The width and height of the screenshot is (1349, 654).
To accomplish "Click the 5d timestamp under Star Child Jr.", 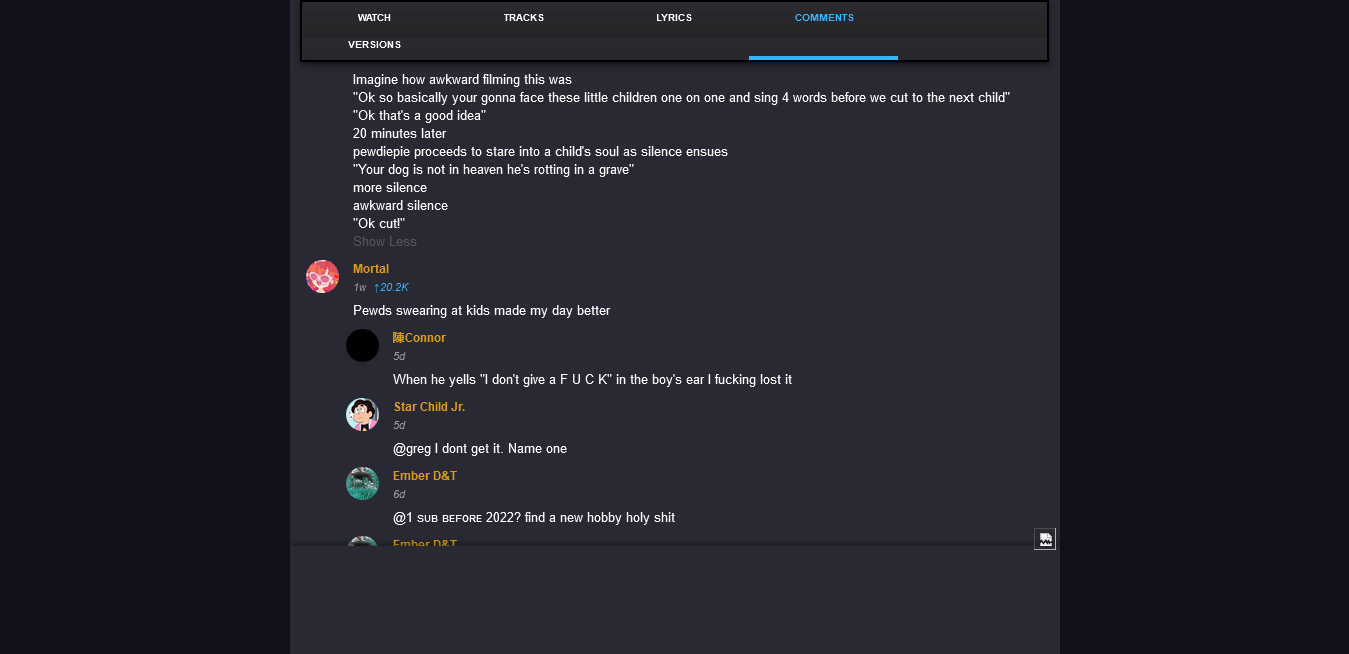I will pyautogui.click(x=399, y=426).
